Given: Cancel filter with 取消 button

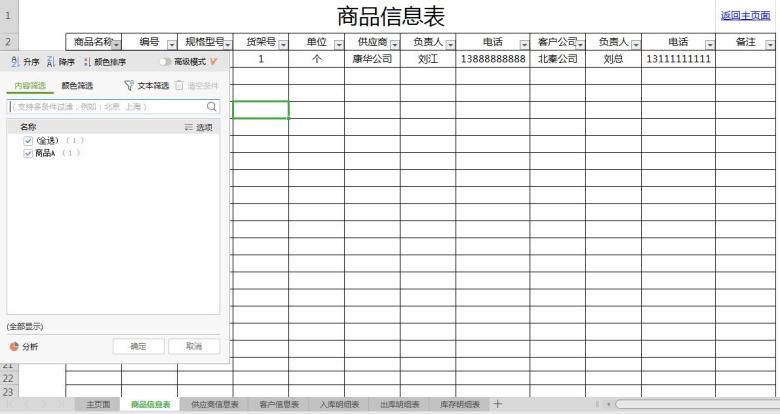Looking at the screenshot, I should [x=194, y=346].
